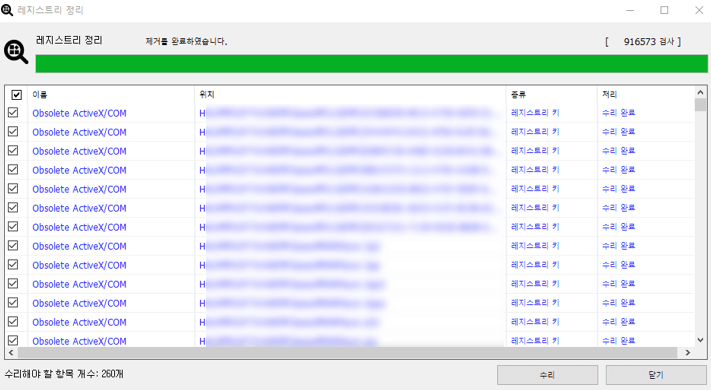Select the first row's Obsolete ActiveX/COM name
711x390 pixels.
(79, 113)
